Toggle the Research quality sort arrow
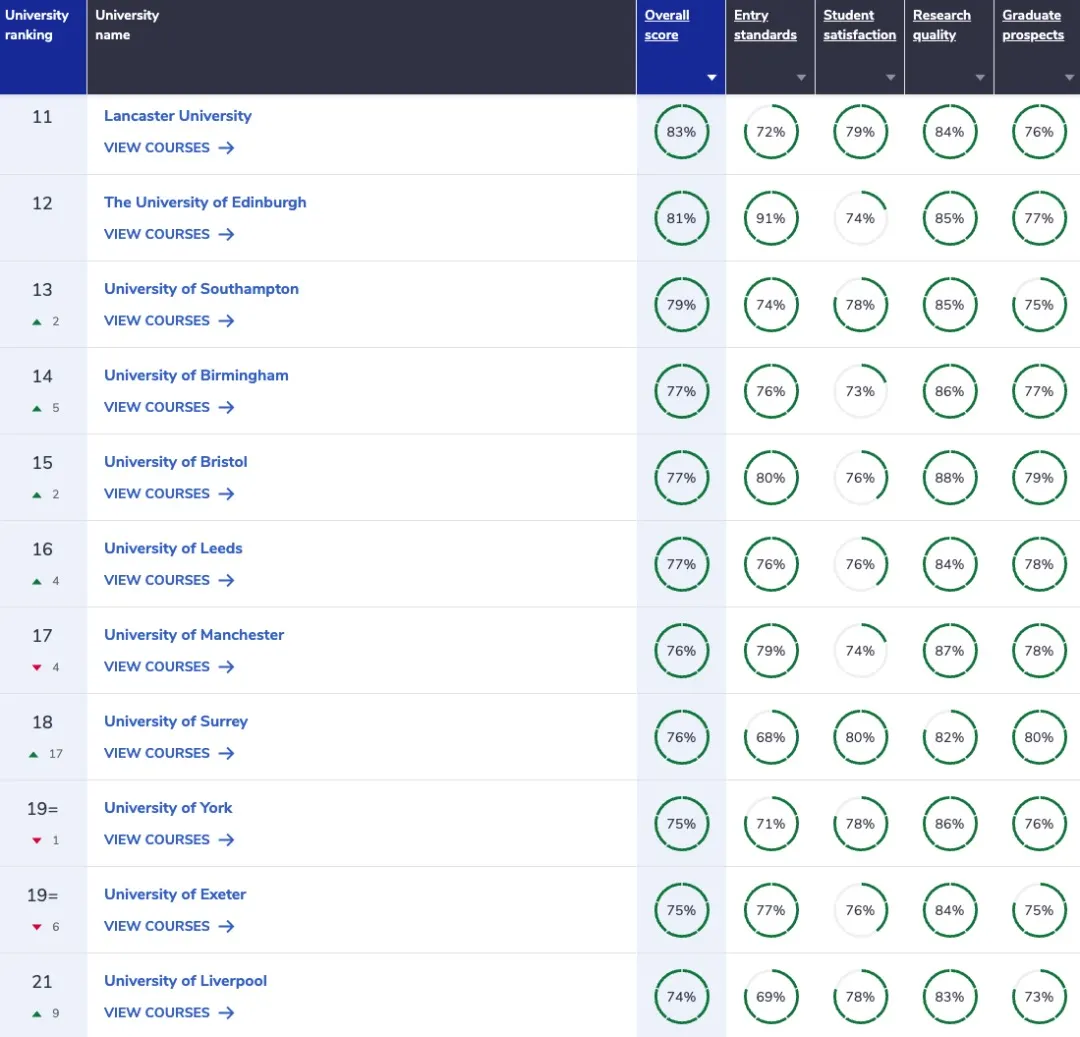 (x=980, y=78)
